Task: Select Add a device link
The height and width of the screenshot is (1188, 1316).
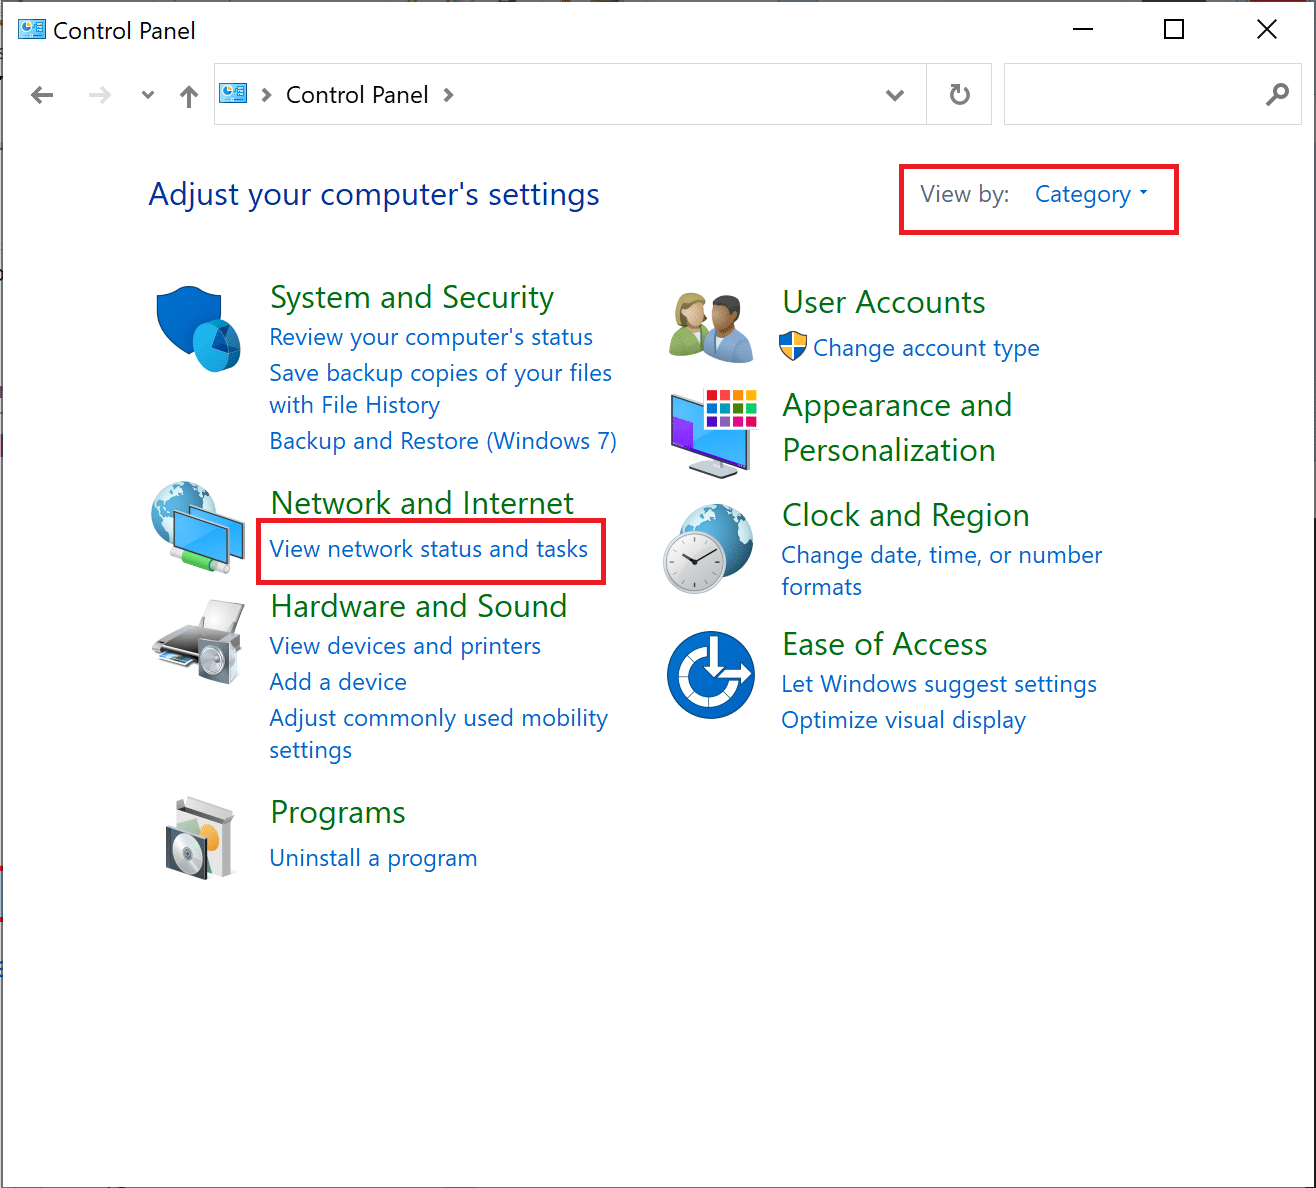Action: point(338,682)
